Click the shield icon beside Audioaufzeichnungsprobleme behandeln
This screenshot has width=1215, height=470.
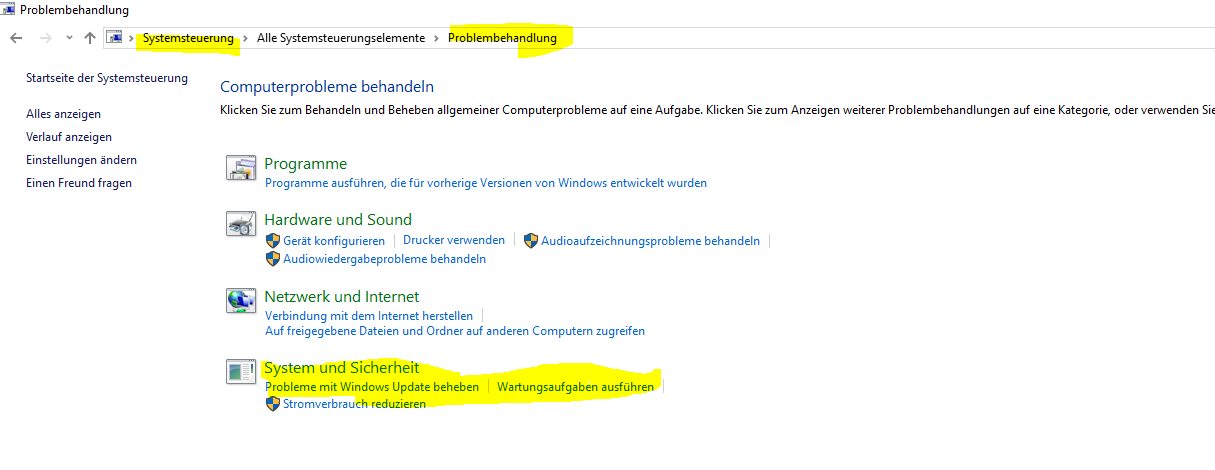pyautogui.click(x=531, y=241)
